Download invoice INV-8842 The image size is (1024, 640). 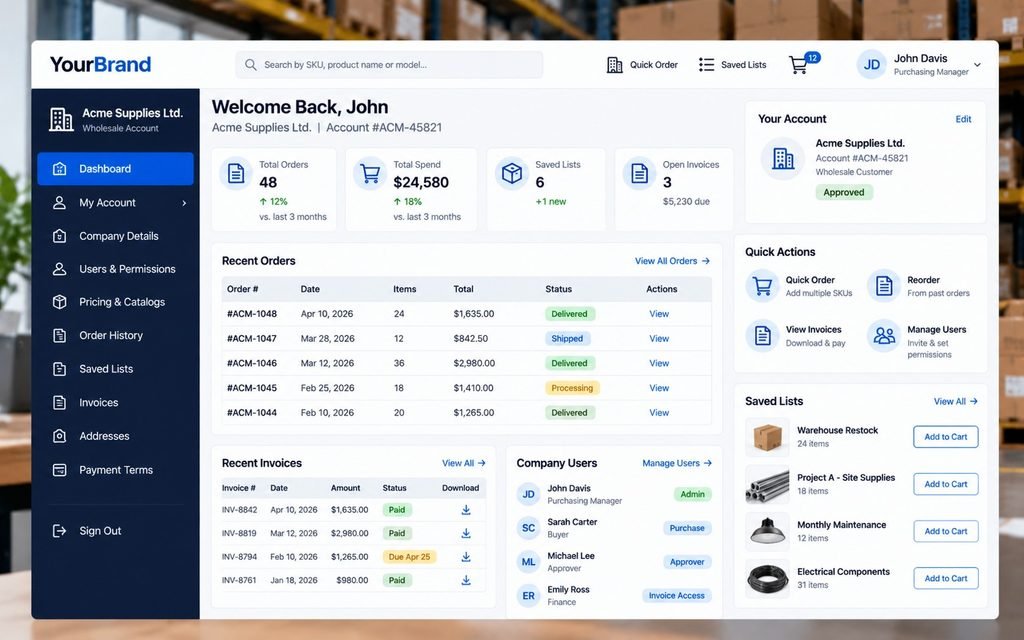466,509
